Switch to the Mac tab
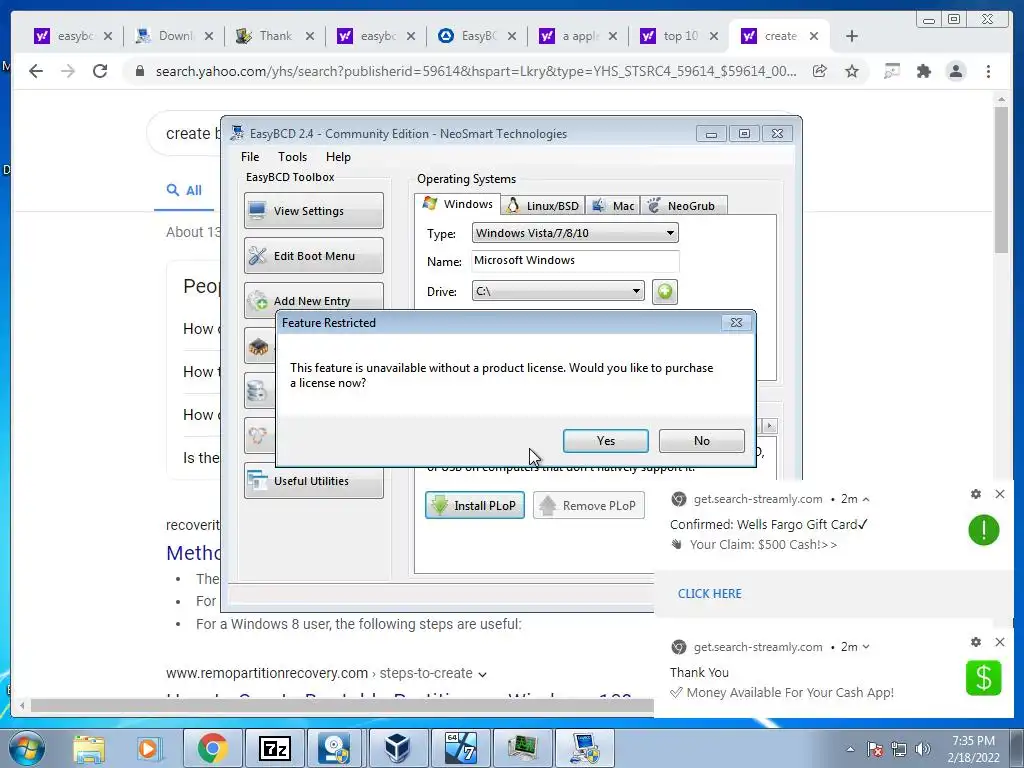The image size is (1024, 768). 613,206
